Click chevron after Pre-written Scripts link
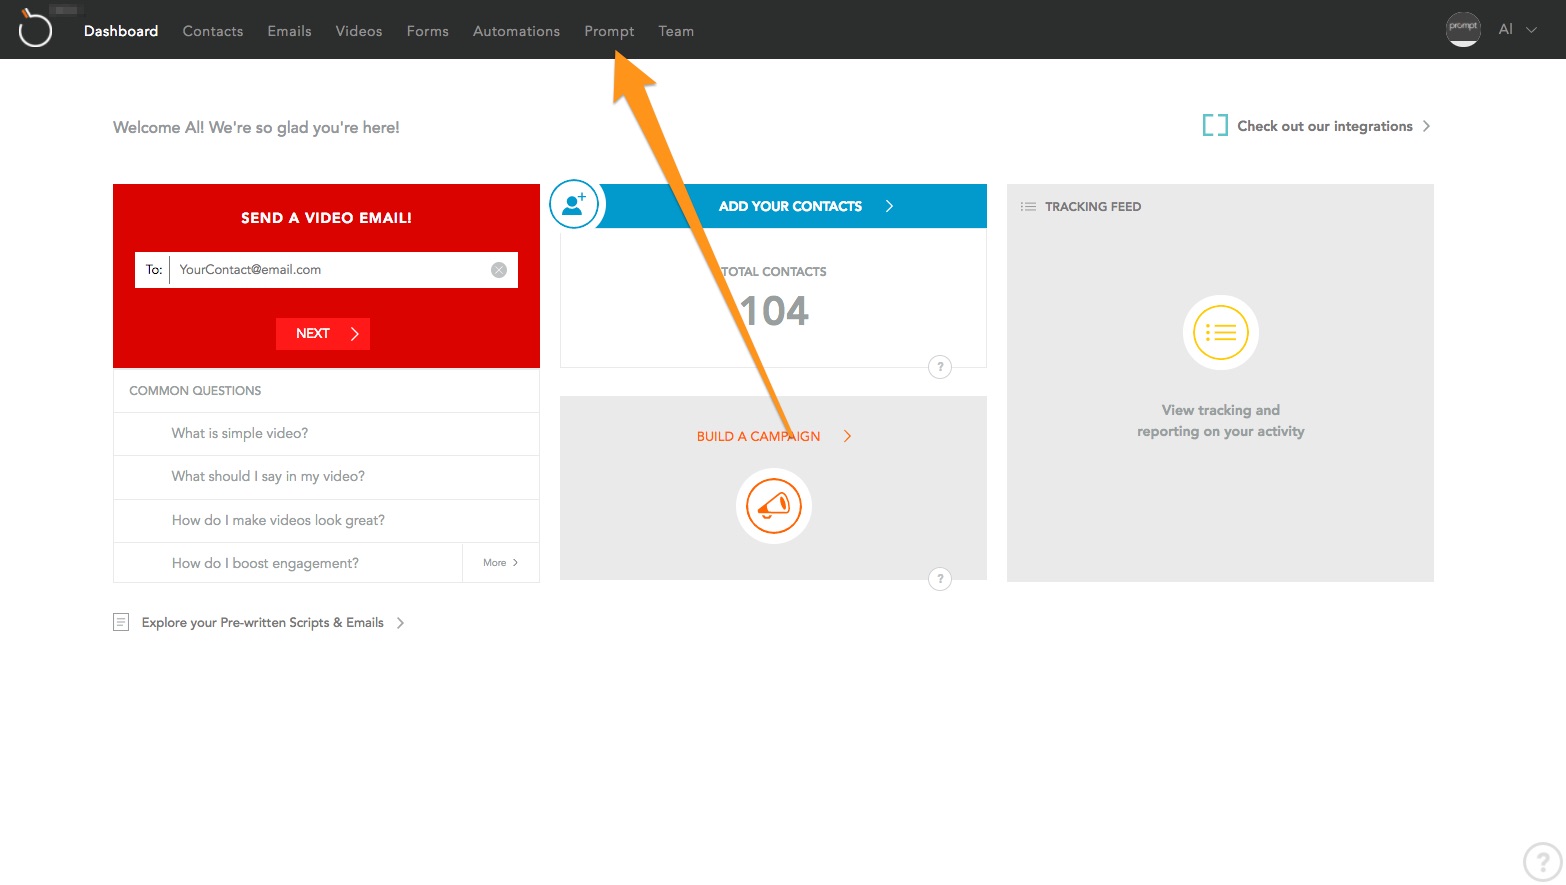The width and height of the screenshot is (1566, 885). [400, 622]
